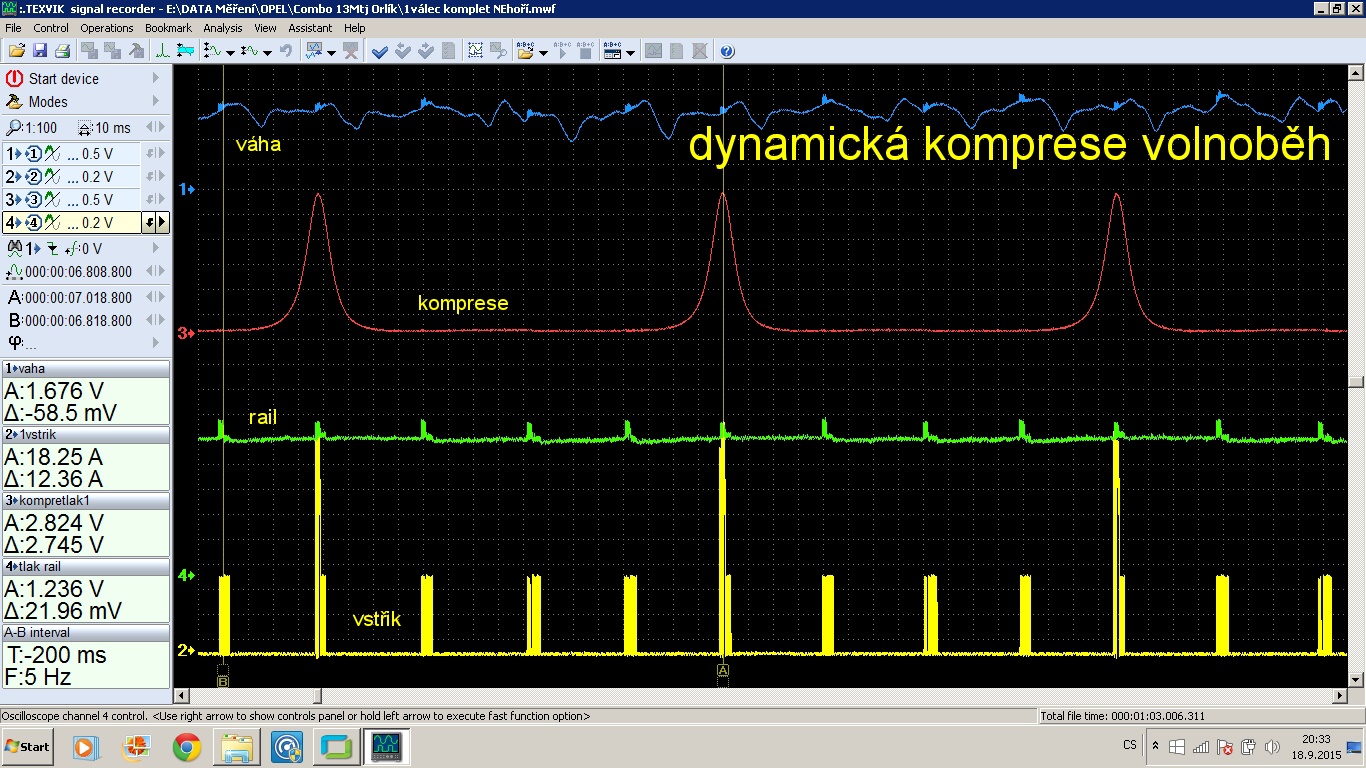Open the Control menu
This screenshot has width=1366, height=768.
(x=51, y=28)
